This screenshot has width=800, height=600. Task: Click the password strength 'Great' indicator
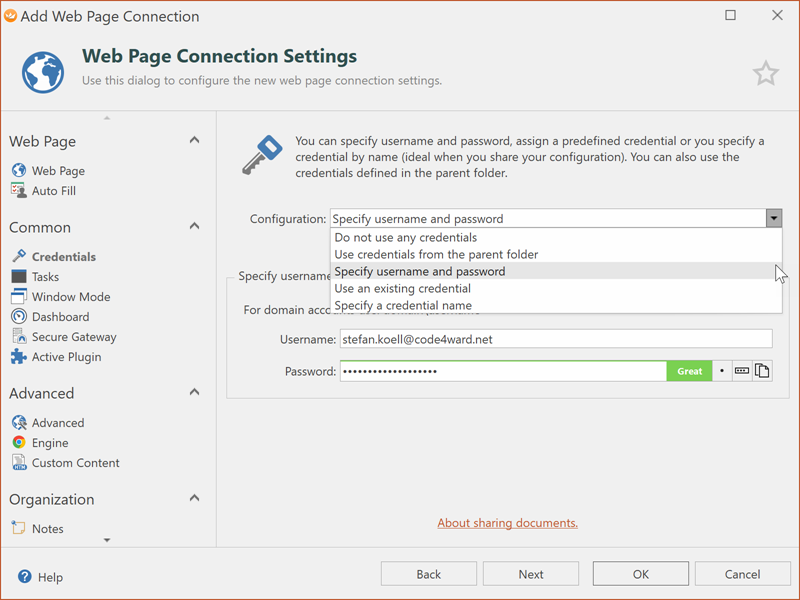click(x=689, y=371)
